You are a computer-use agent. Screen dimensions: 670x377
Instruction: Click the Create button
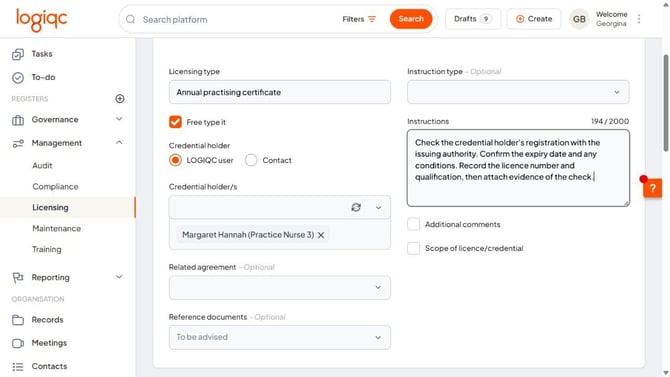(x=534, y=19)
